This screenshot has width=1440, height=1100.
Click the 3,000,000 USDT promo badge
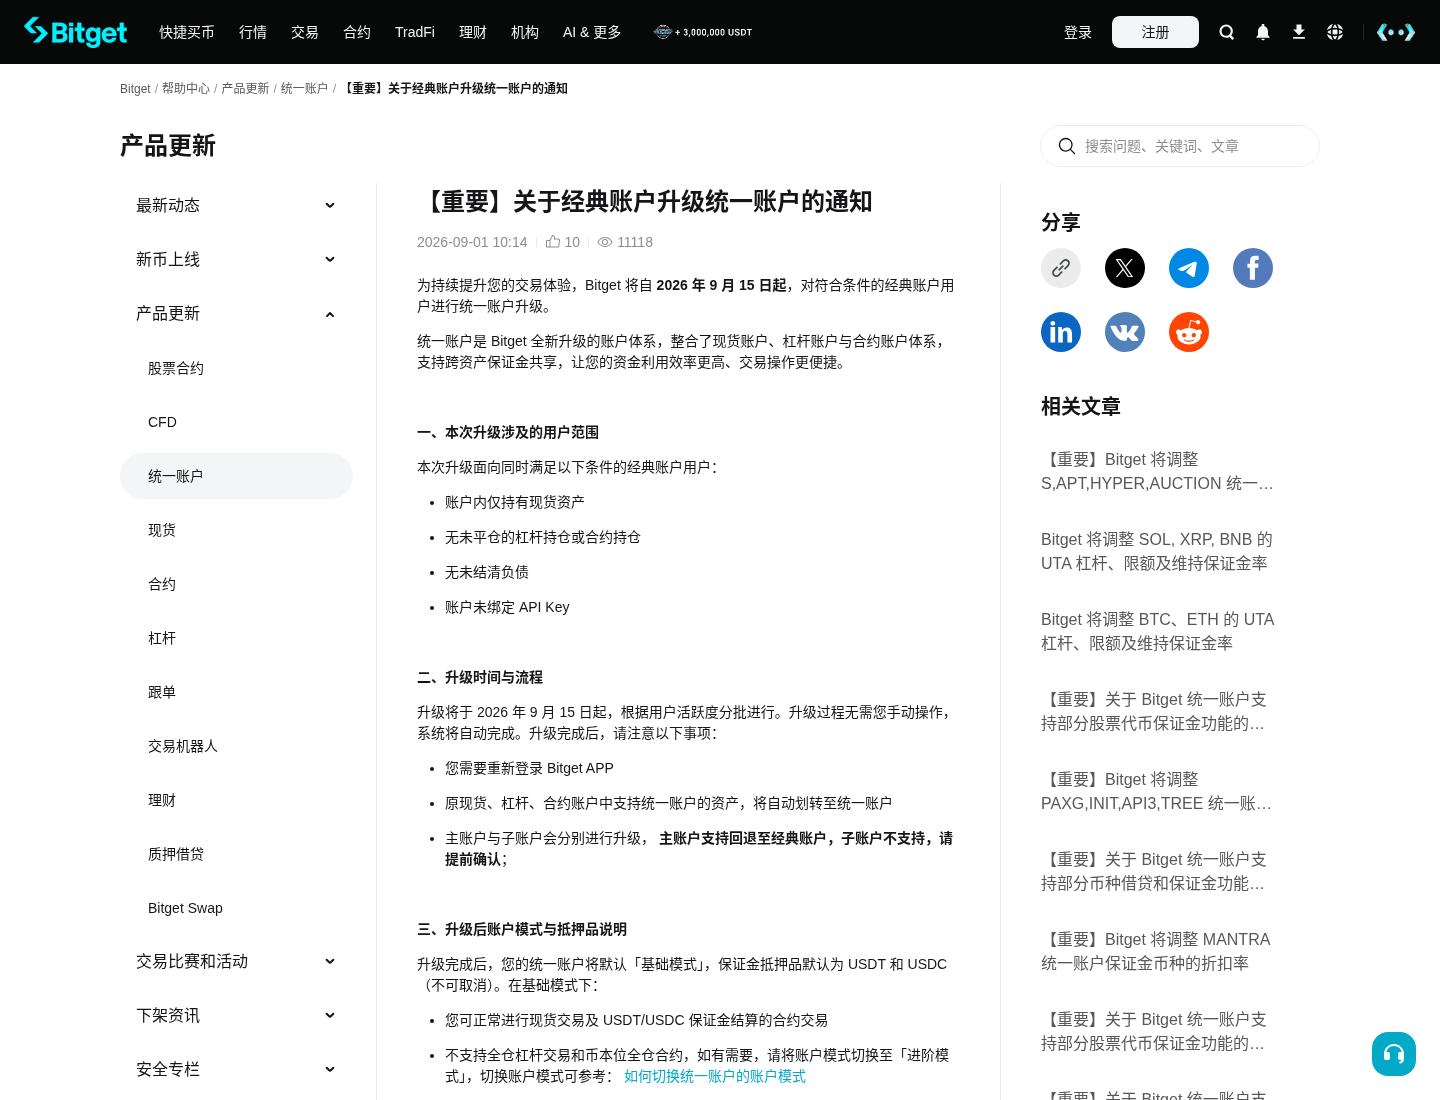tap(703, 32)
